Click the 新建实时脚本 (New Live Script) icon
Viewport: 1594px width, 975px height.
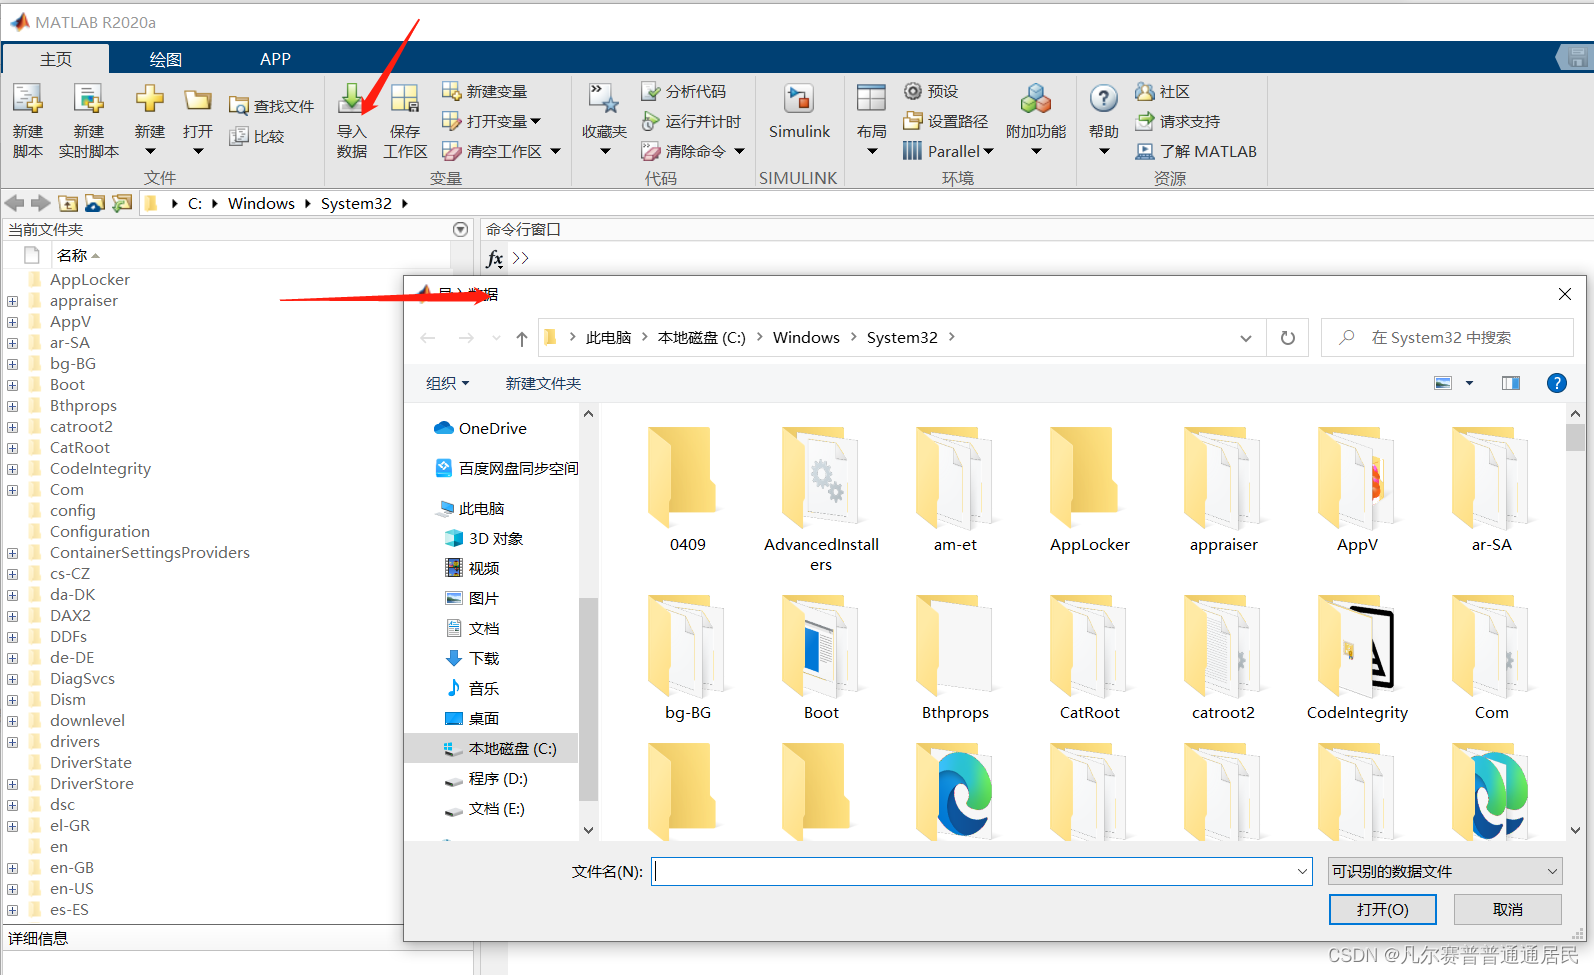(89, 99)
